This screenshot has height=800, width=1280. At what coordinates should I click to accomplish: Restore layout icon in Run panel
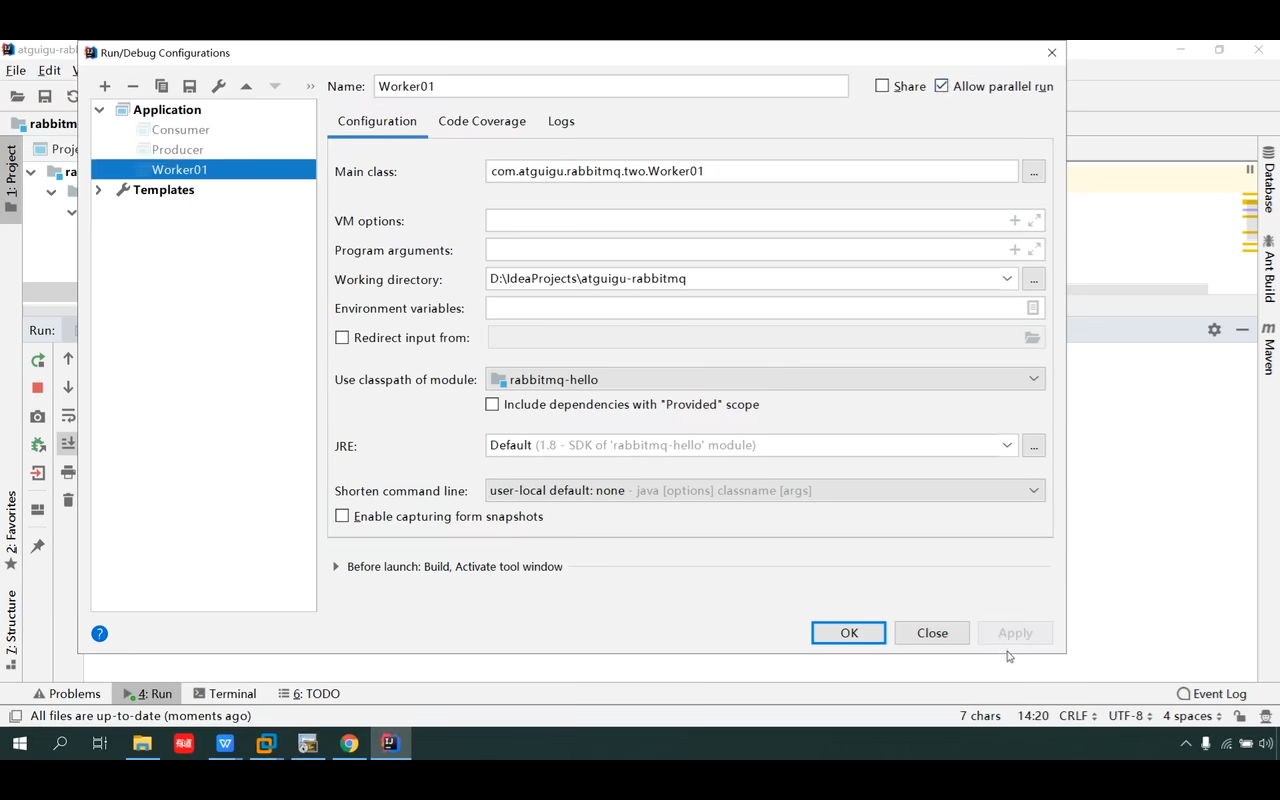coord(38,510)
